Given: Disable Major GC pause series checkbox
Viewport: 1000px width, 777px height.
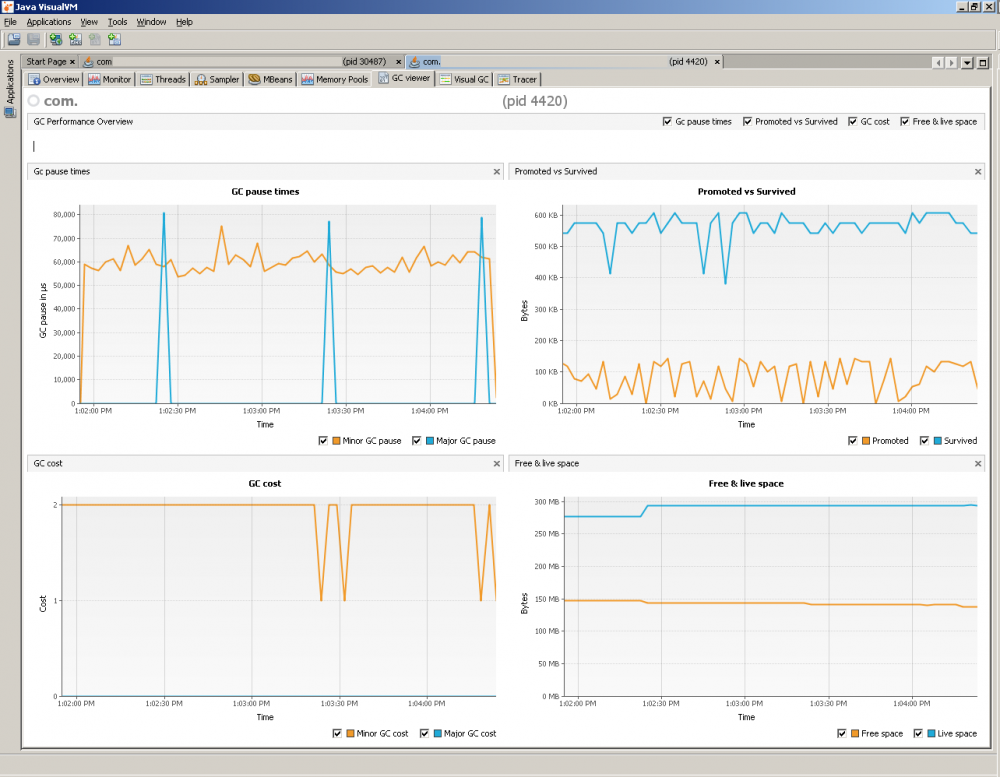Looking at the screenshot, I should click(x=416, y=441).
